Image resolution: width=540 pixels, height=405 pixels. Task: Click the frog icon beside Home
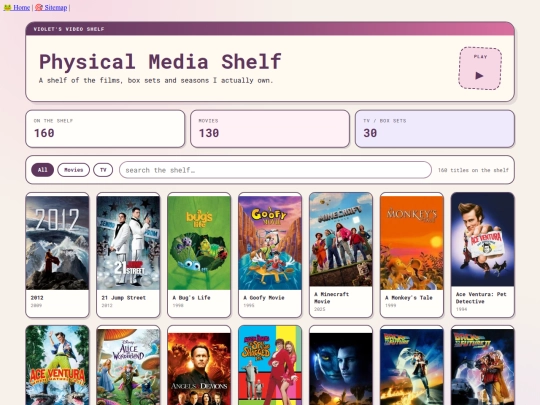tap(8, 7)
